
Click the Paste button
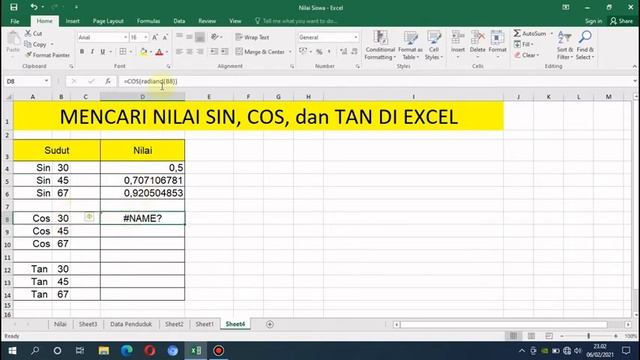pyautogui.click(x=13, y=42)
